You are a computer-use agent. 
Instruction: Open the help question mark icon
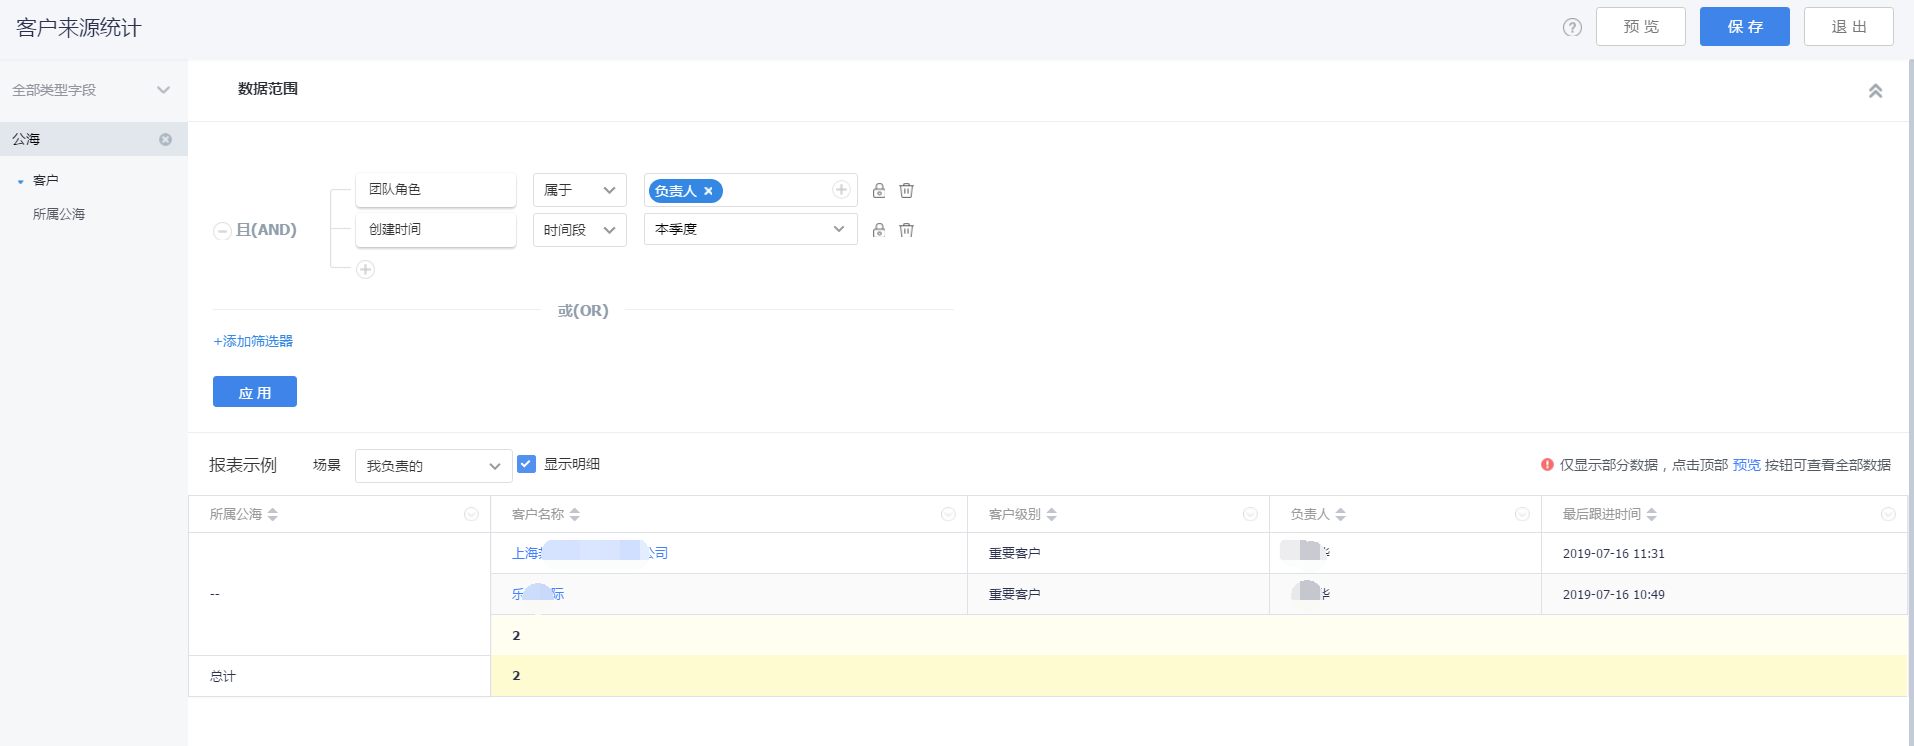click(1572, 27)
